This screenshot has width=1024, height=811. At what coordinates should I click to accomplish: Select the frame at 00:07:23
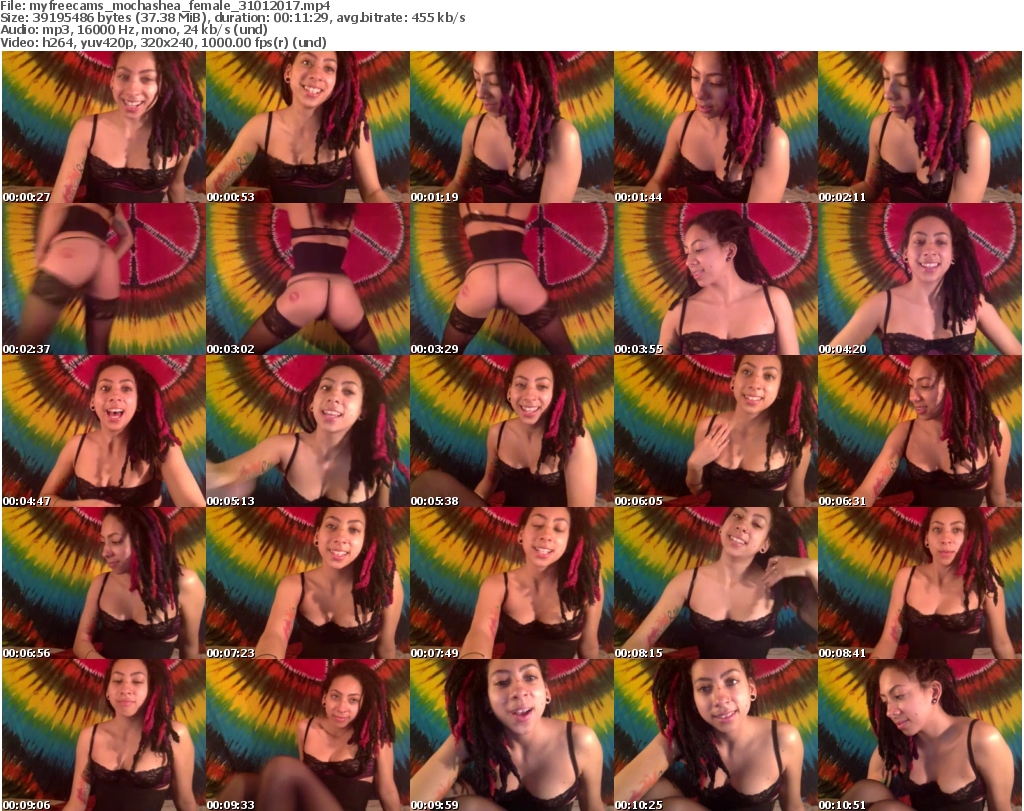point(308,583)
